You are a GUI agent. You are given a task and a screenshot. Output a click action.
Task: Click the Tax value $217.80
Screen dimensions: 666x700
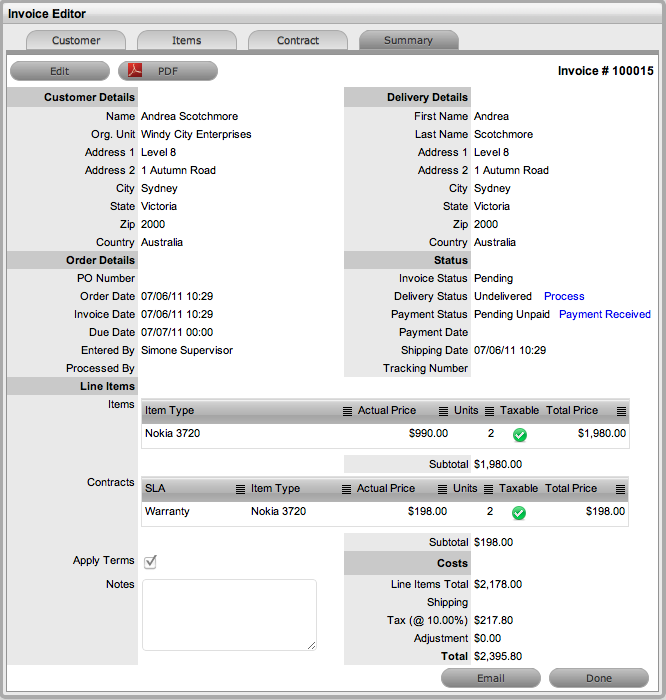(493, 620)
